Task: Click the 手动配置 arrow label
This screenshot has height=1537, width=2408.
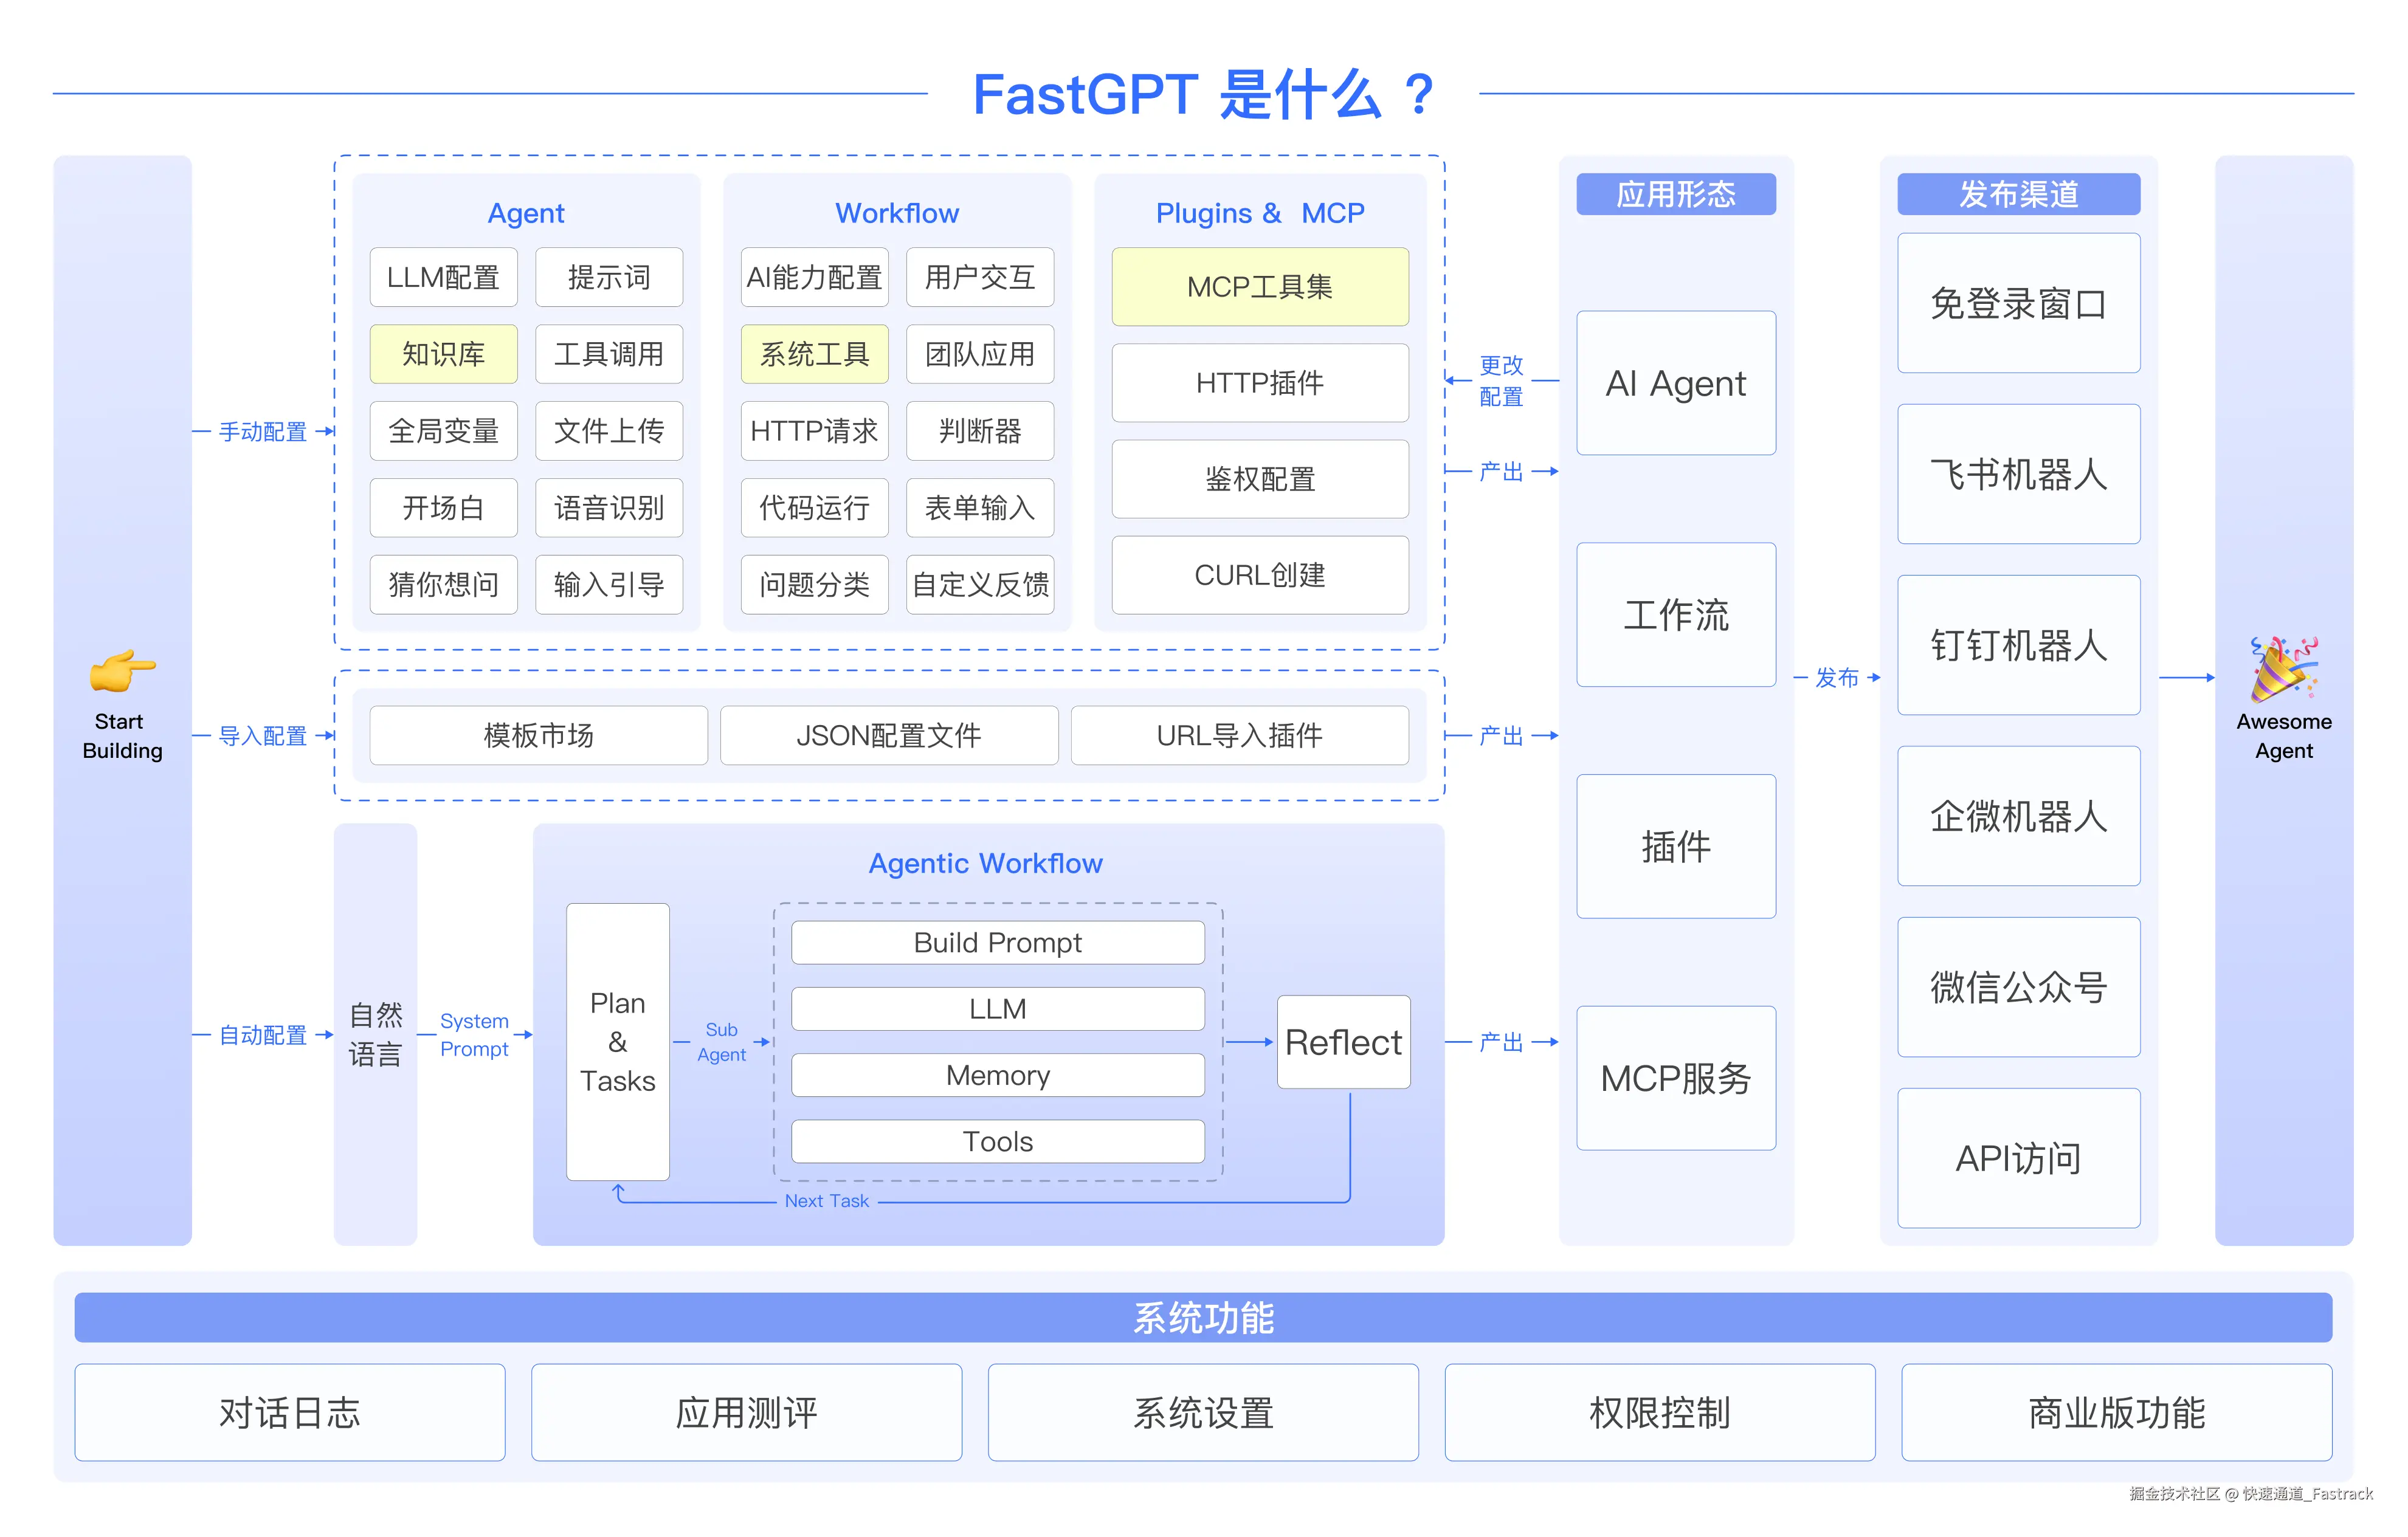Action: [263, 432]
